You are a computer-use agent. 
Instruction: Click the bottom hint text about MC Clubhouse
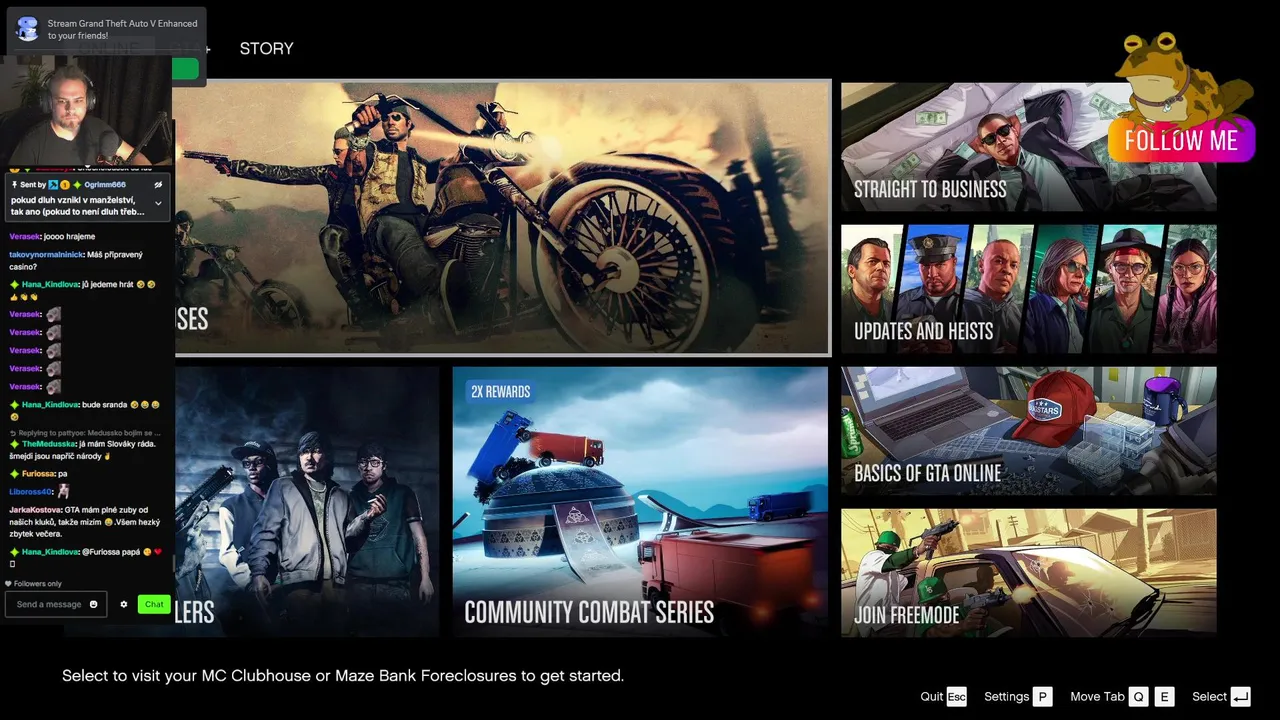point(343,676)
